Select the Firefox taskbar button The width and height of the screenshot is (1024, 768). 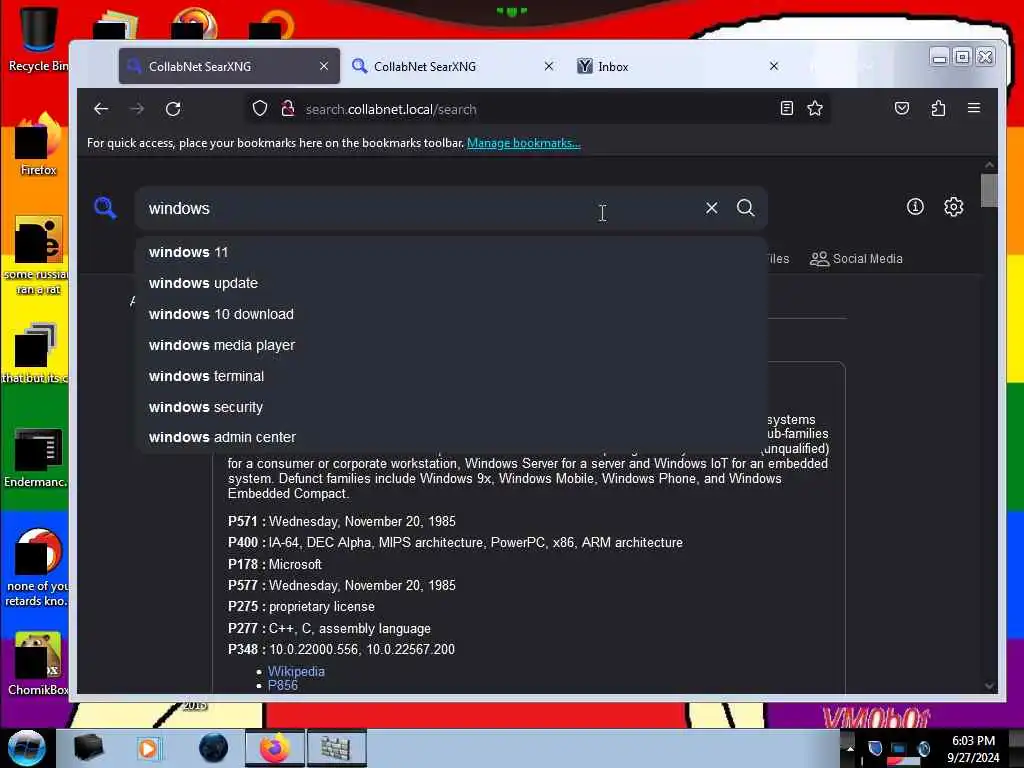click(x=275, y=748)
